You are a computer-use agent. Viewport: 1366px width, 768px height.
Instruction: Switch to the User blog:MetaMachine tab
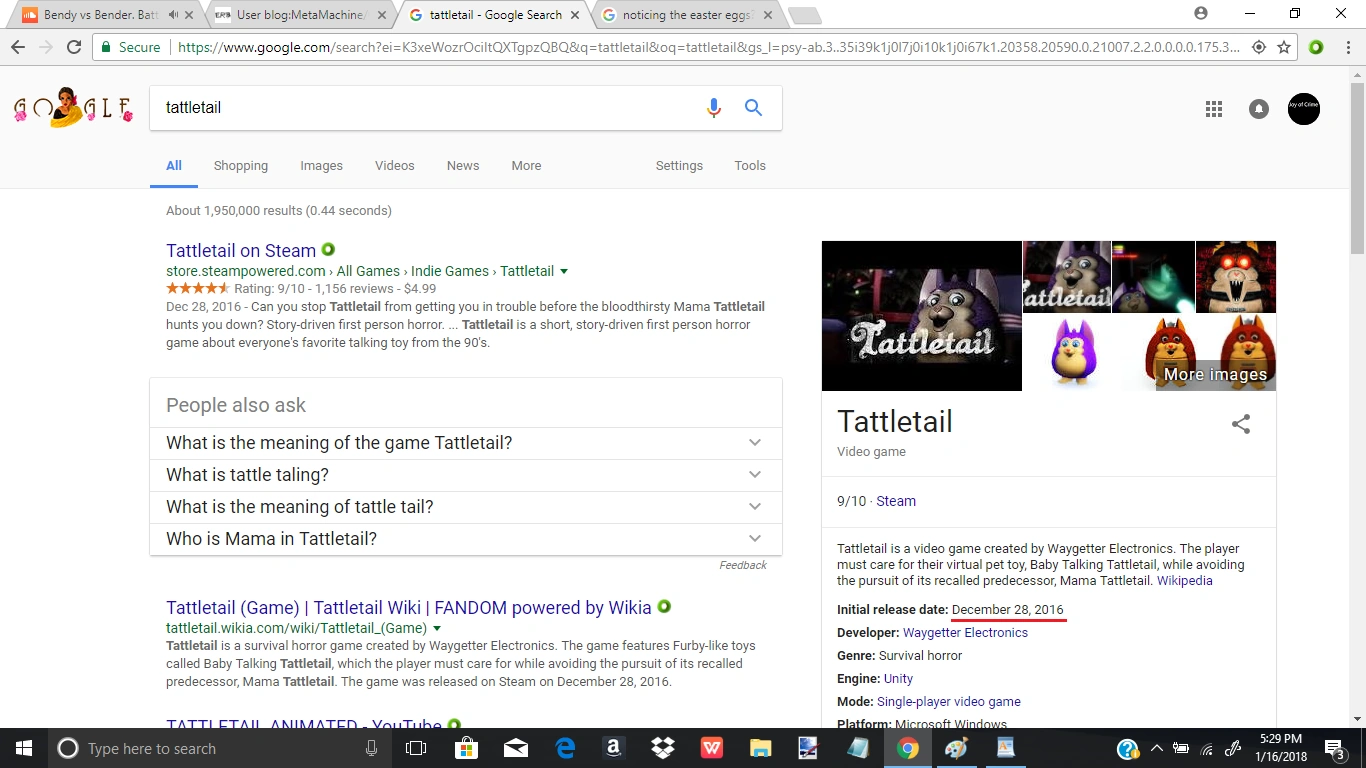click(x=302, y=15)
